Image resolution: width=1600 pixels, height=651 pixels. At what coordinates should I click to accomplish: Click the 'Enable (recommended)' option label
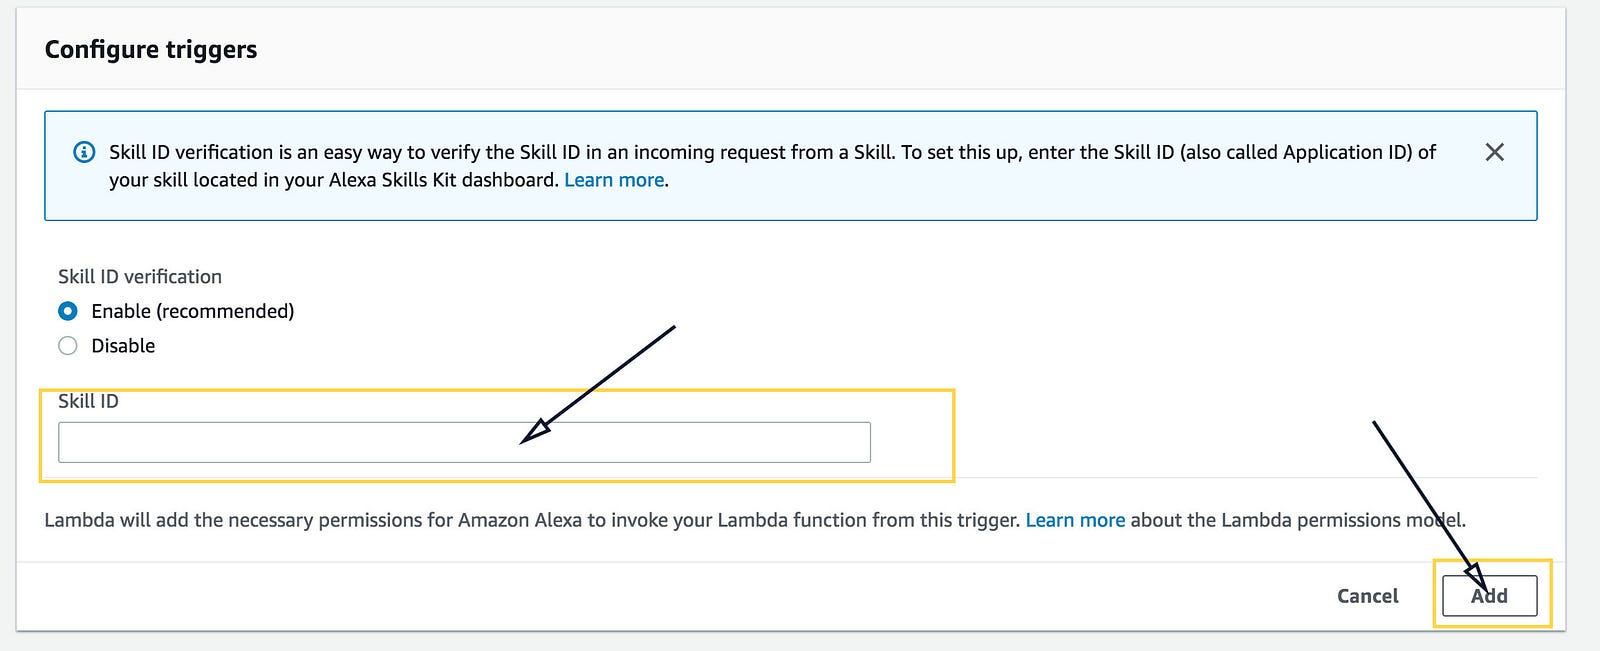192,311
